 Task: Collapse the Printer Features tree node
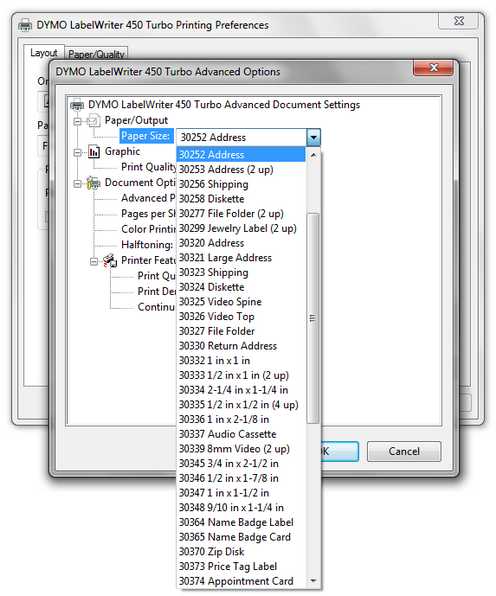pos(94,261)
